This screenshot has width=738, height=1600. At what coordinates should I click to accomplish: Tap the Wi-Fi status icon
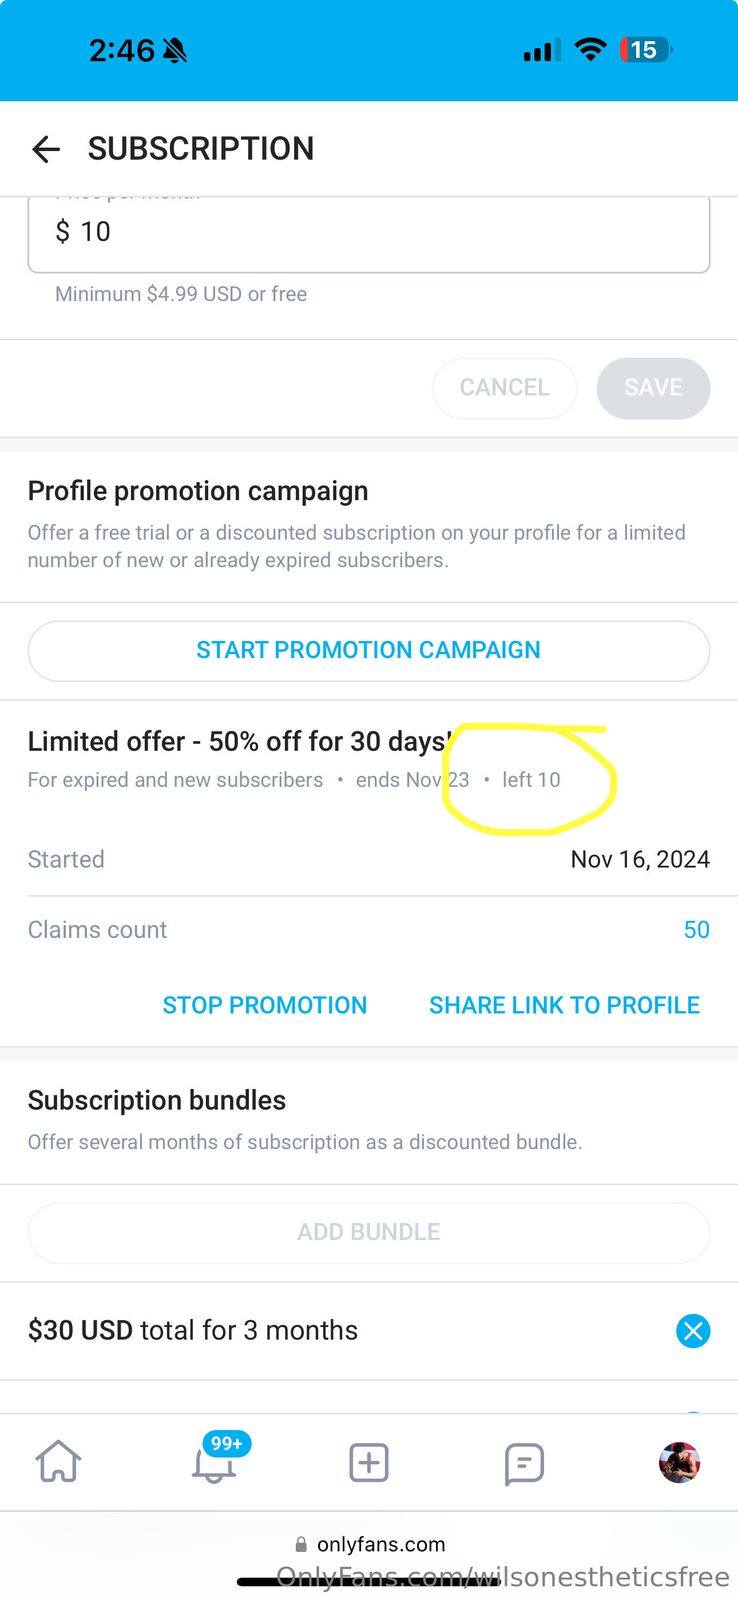point(591,49)
